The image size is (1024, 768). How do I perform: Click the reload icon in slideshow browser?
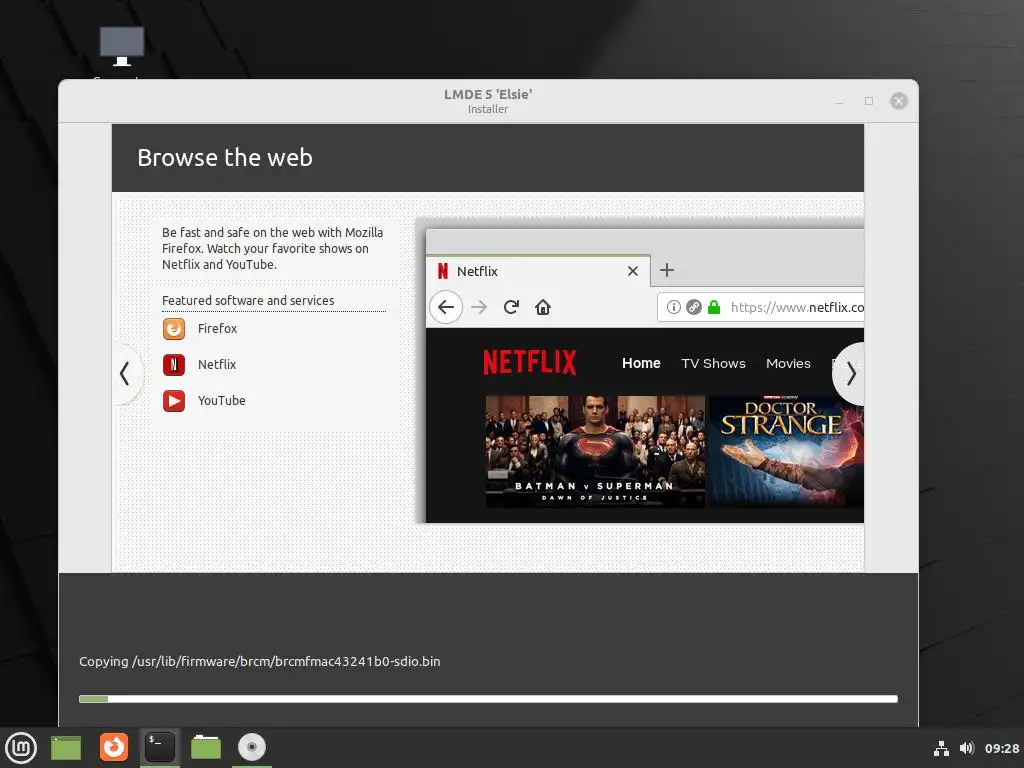click(x=511, y=307)
